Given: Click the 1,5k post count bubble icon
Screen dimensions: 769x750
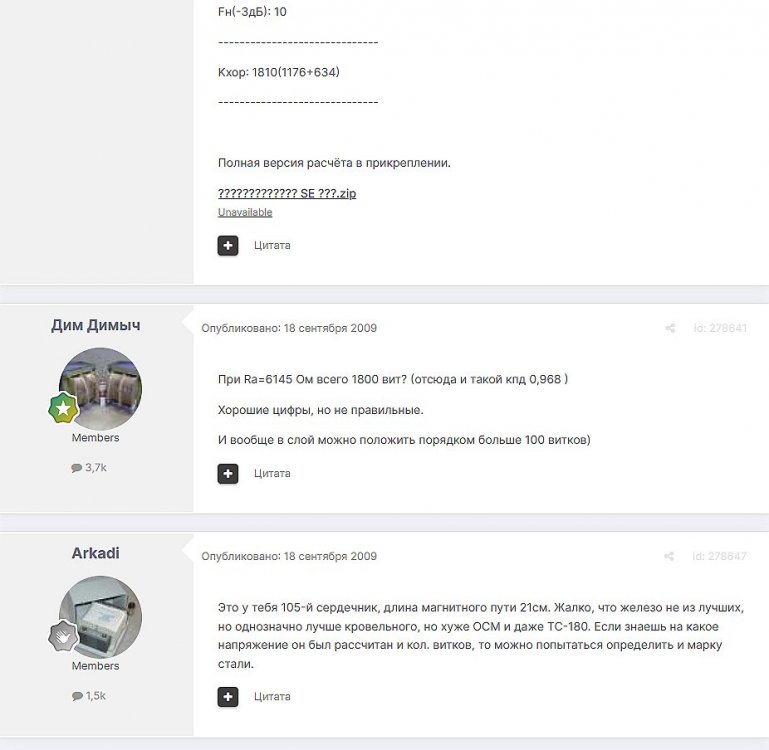Looking at the screenshot, I should [x=77, y=696].
